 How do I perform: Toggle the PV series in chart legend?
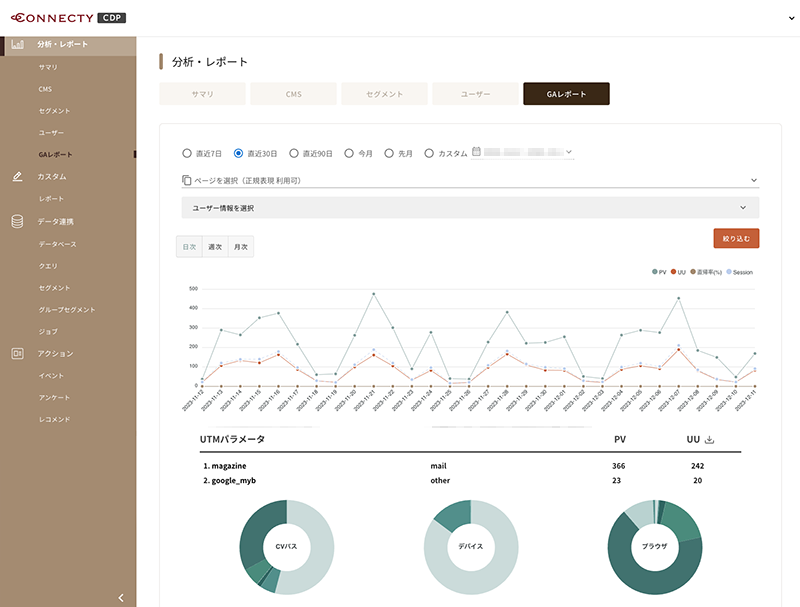tap(659, 272)
